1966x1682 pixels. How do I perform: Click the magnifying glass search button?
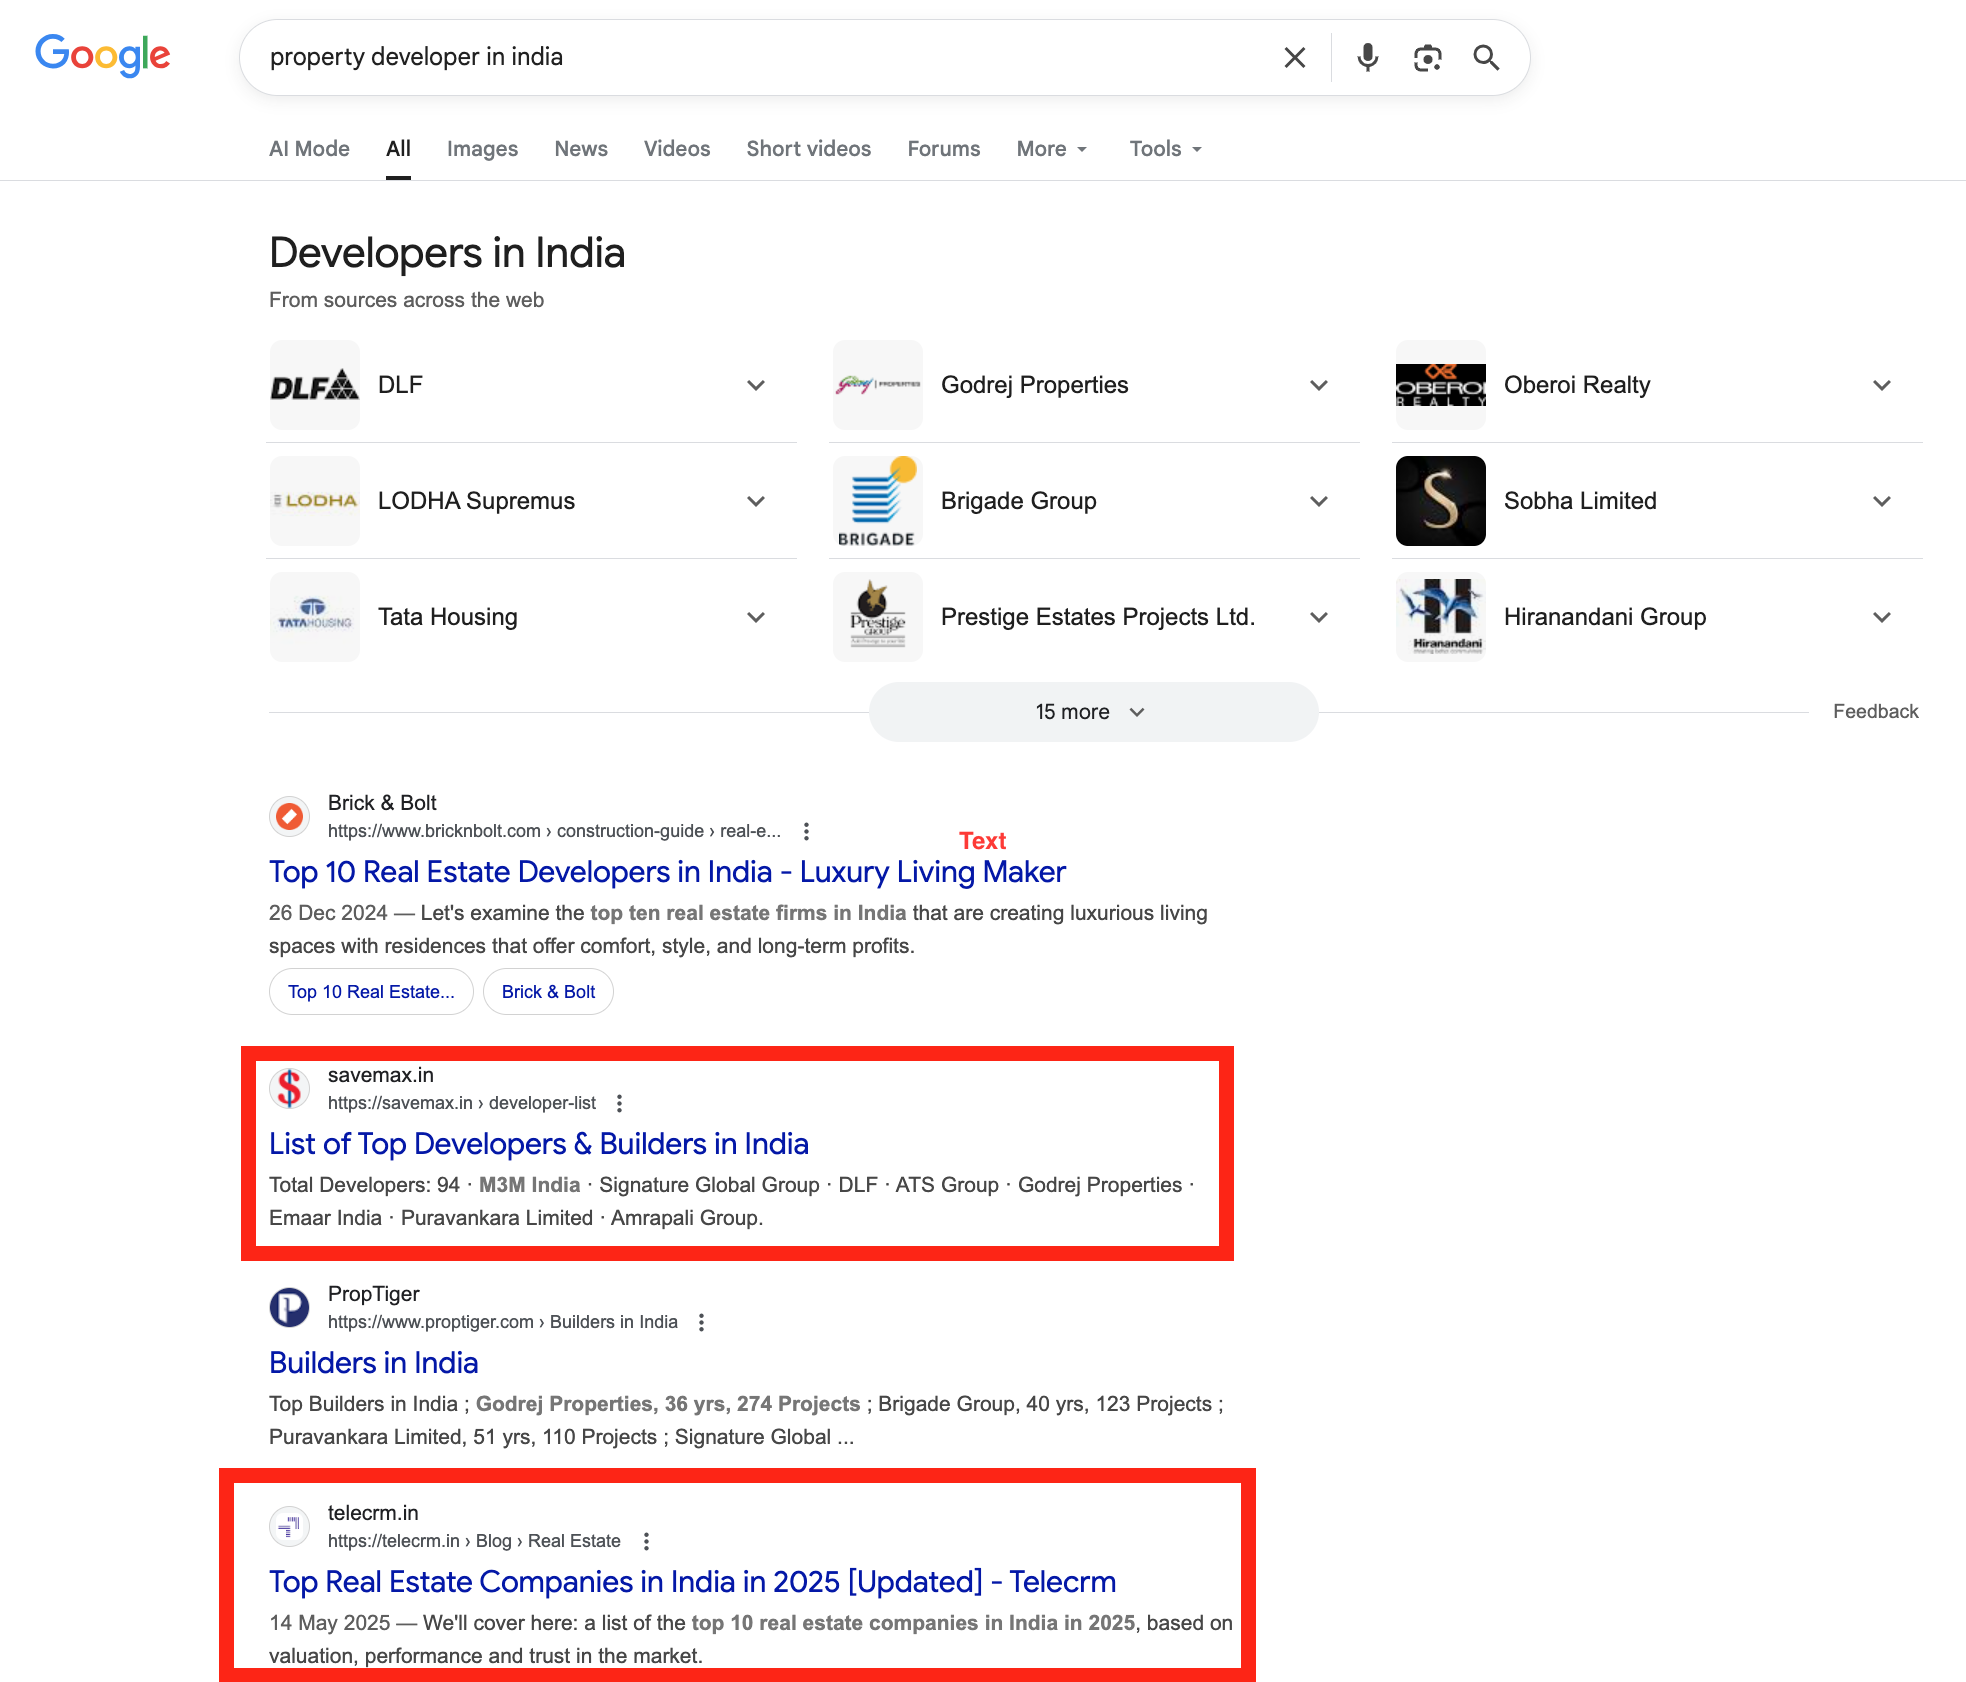click(x=1486, y=58)
